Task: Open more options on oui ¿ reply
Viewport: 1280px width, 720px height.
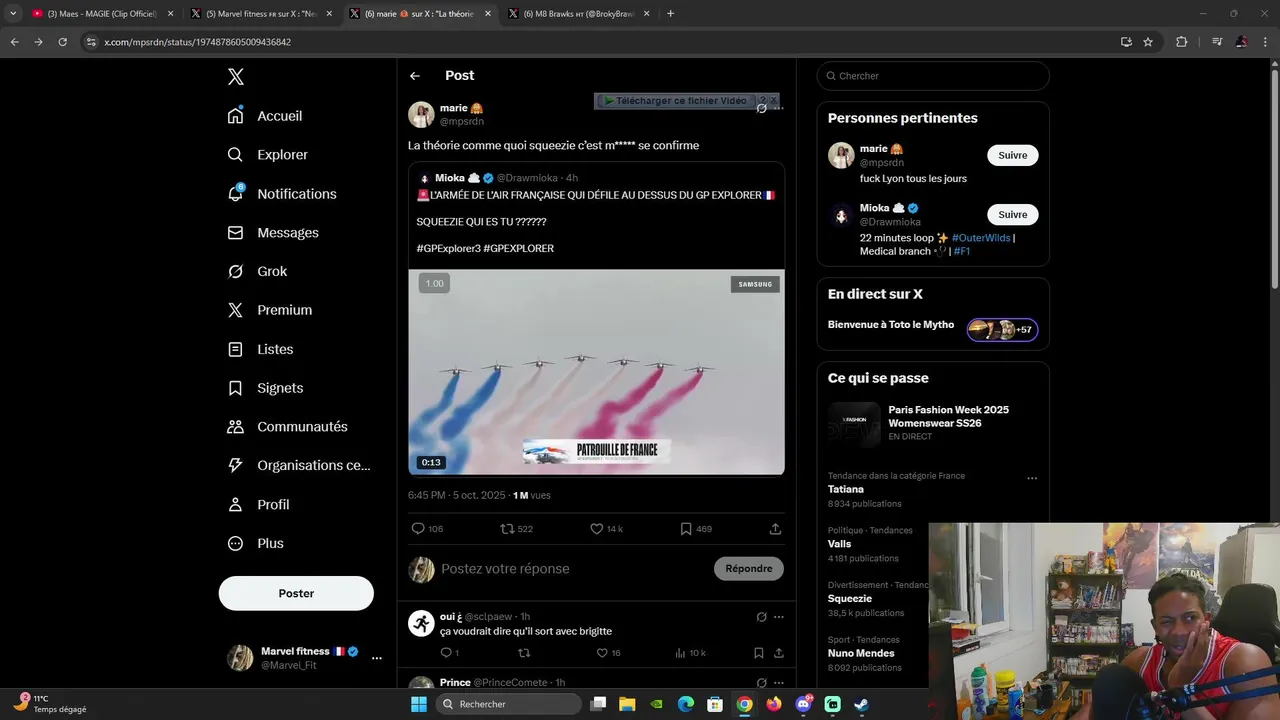Action: click(779, 617)
